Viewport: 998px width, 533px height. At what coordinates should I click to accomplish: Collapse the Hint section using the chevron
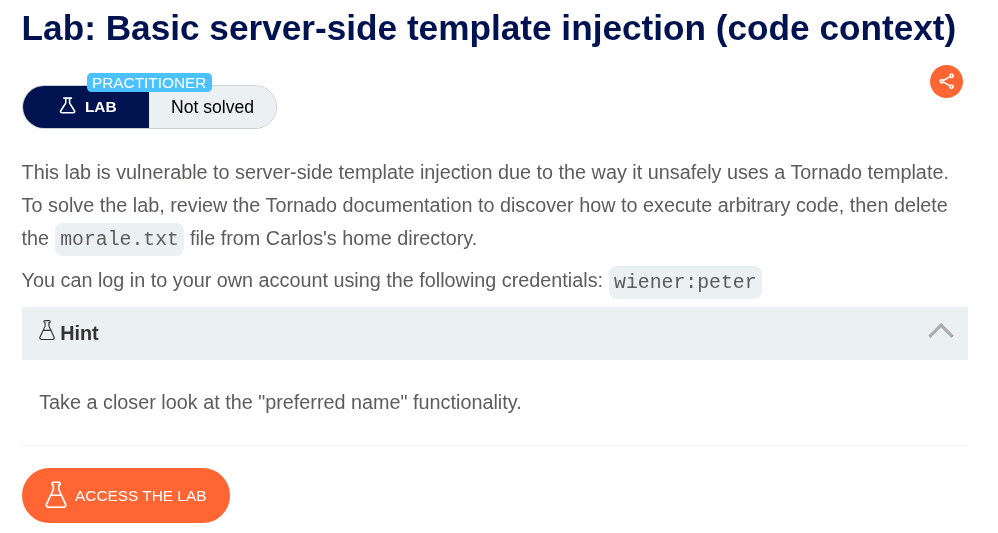point(940,331)
